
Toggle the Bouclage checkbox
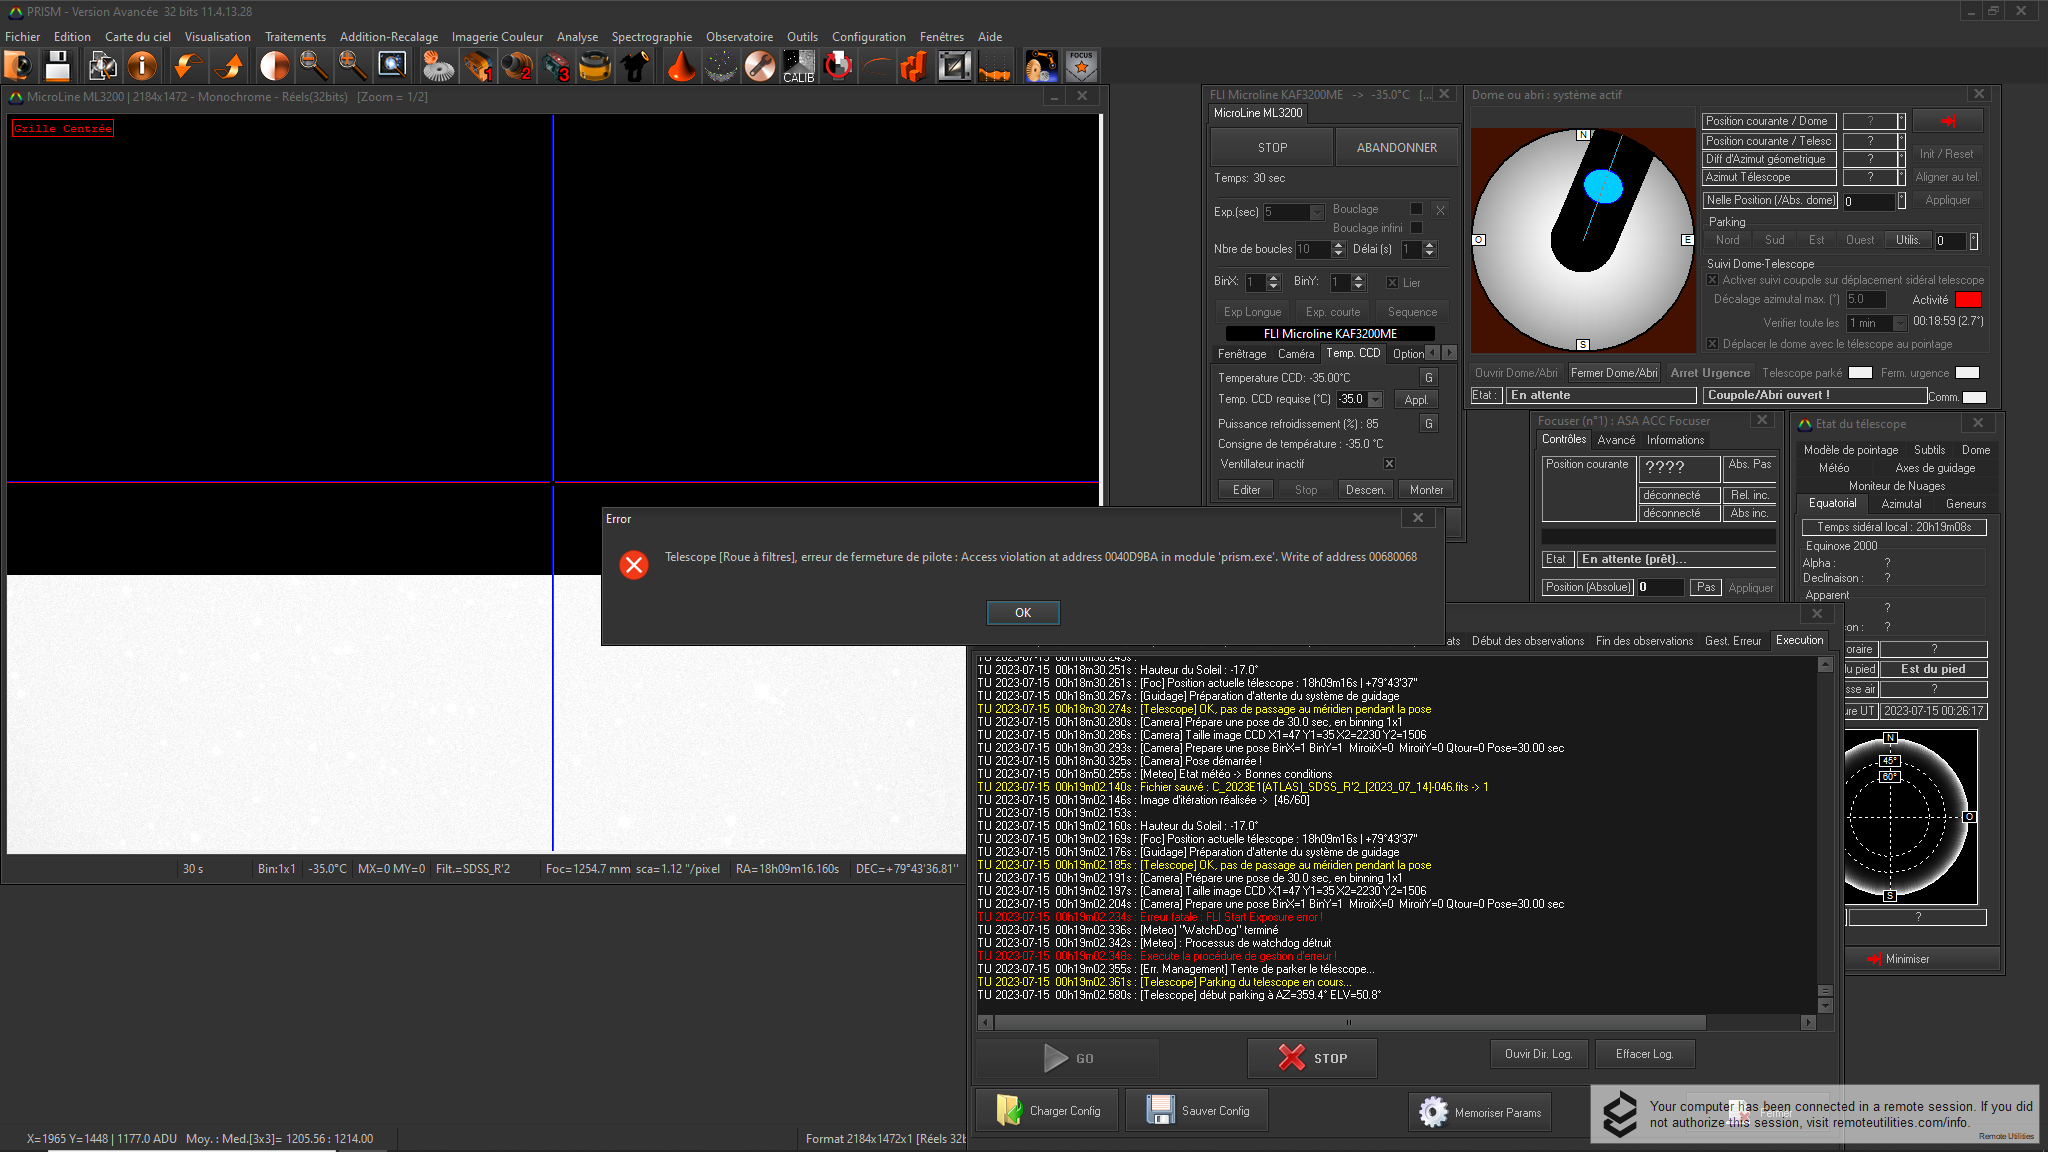(x=1416, y=209)
